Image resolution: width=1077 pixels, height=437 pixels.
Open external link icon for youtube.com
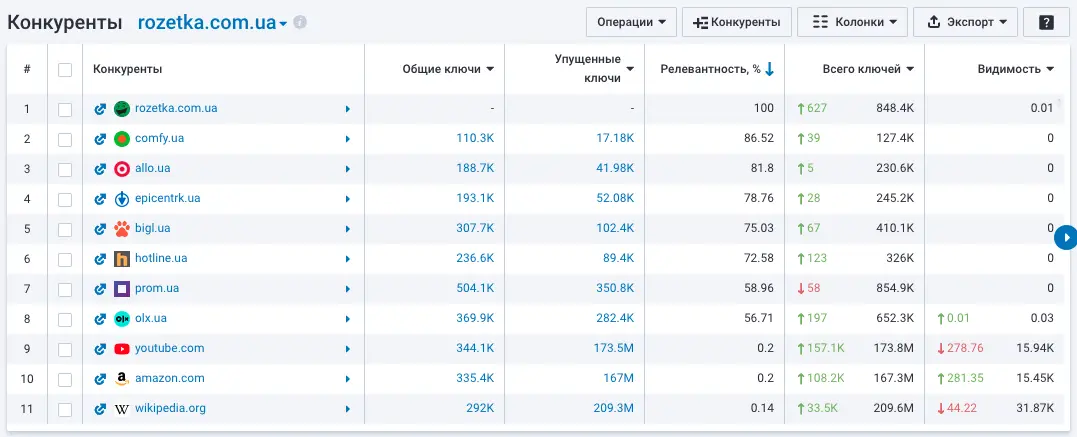click(x=100, y=348)
